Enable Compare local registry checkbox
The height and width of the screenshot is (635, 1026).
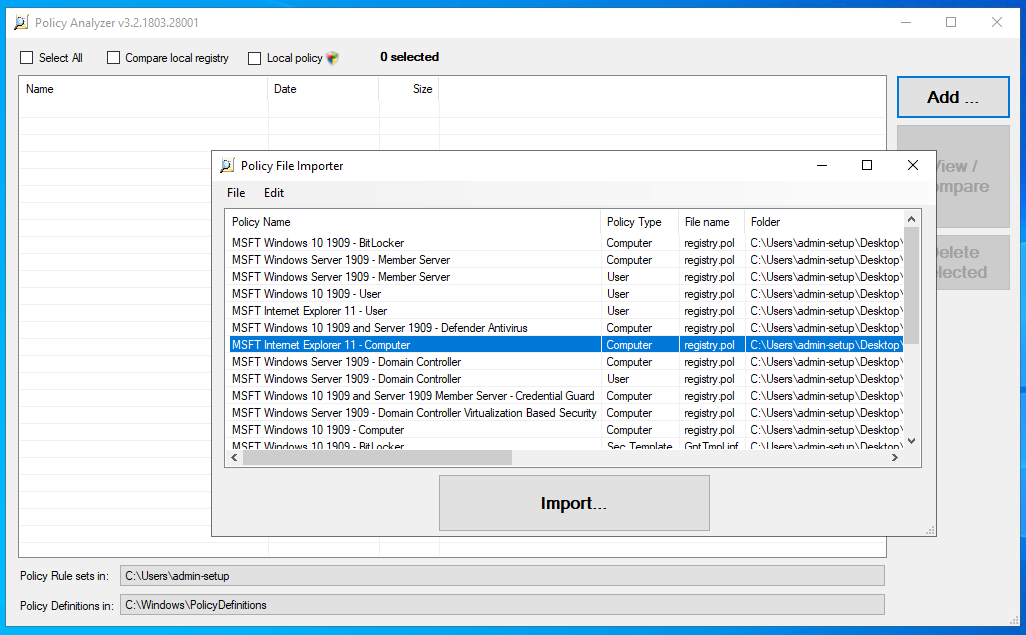pyautogui.click(x=113, y=58)
